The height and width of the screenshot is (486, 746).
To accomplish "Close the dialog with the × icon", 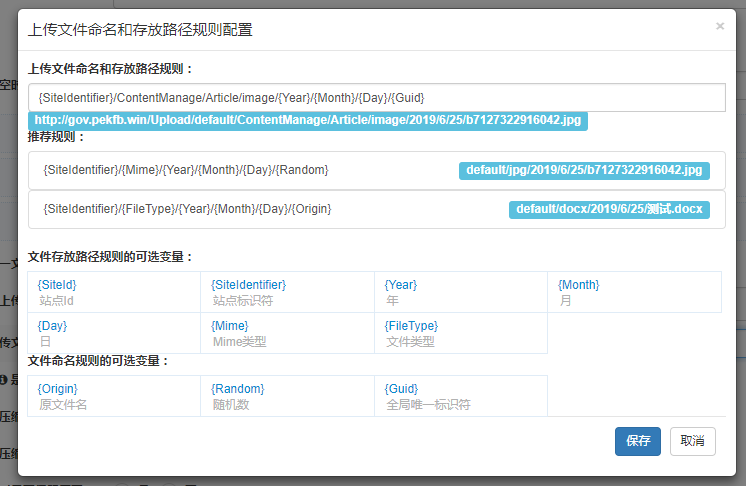I will click(719, 27).
